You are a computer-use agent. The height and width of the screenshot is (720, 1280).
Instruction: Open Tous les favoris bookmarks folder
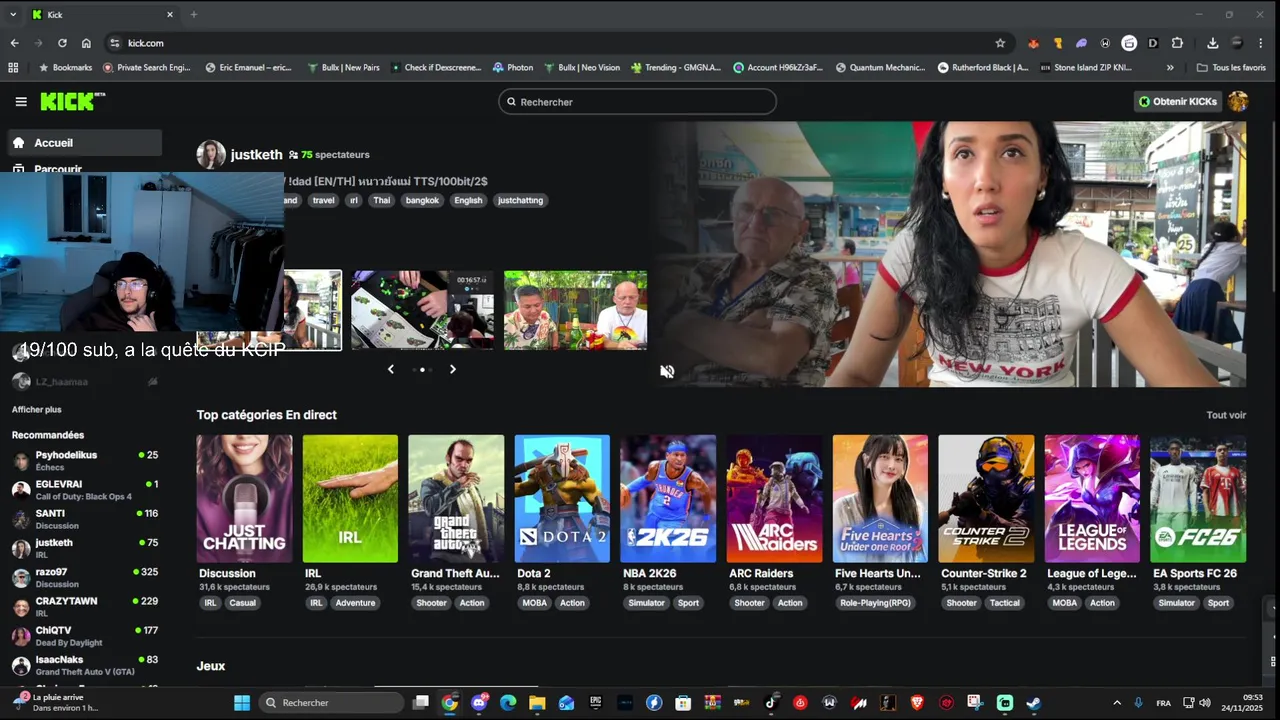(1231, 67)
